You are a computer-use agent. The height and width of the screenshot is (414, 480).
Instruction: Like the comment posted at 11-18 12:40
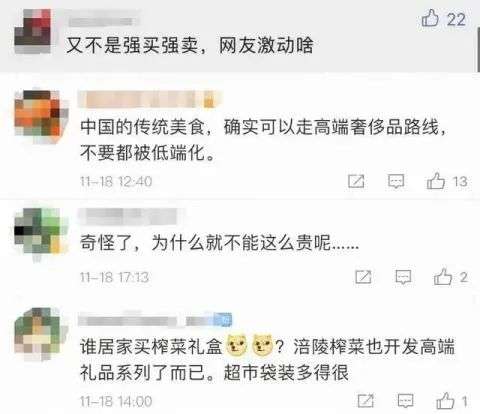pyautogui.click(x=436, y=181)
